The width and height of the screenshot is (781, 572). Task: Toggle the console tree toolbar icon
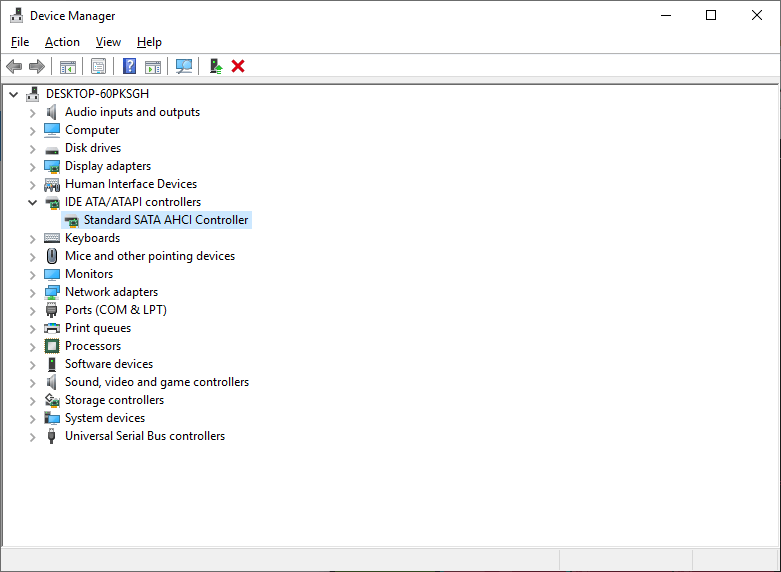pos(68,66)
